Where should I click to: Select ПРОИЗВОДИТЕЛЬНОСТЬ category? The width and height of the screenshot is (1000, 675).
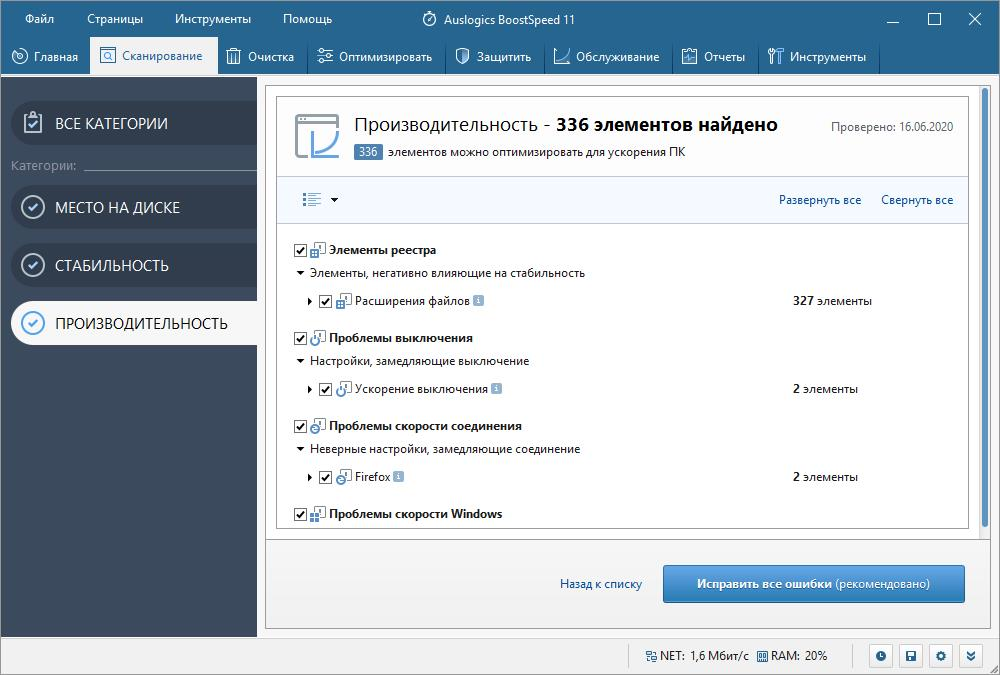pos(134,323)
